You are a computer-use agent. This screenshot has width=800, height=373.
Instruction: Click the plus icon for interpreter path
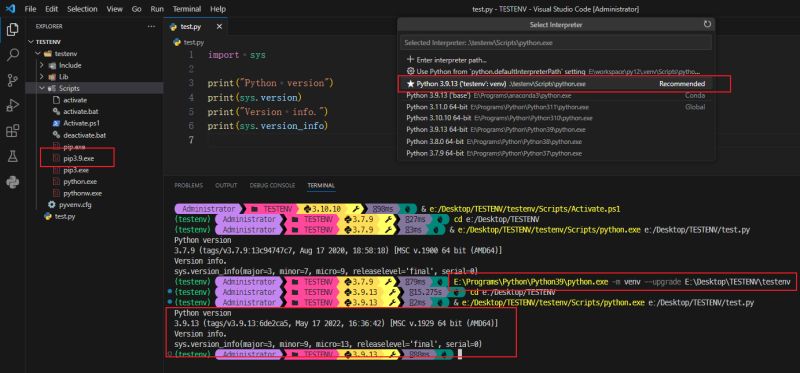tap(410, 60)
